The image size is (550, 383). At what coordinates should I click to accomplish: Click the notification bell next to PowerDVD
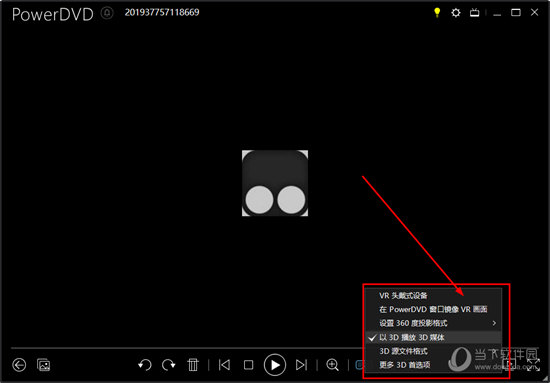click(107, 13)
